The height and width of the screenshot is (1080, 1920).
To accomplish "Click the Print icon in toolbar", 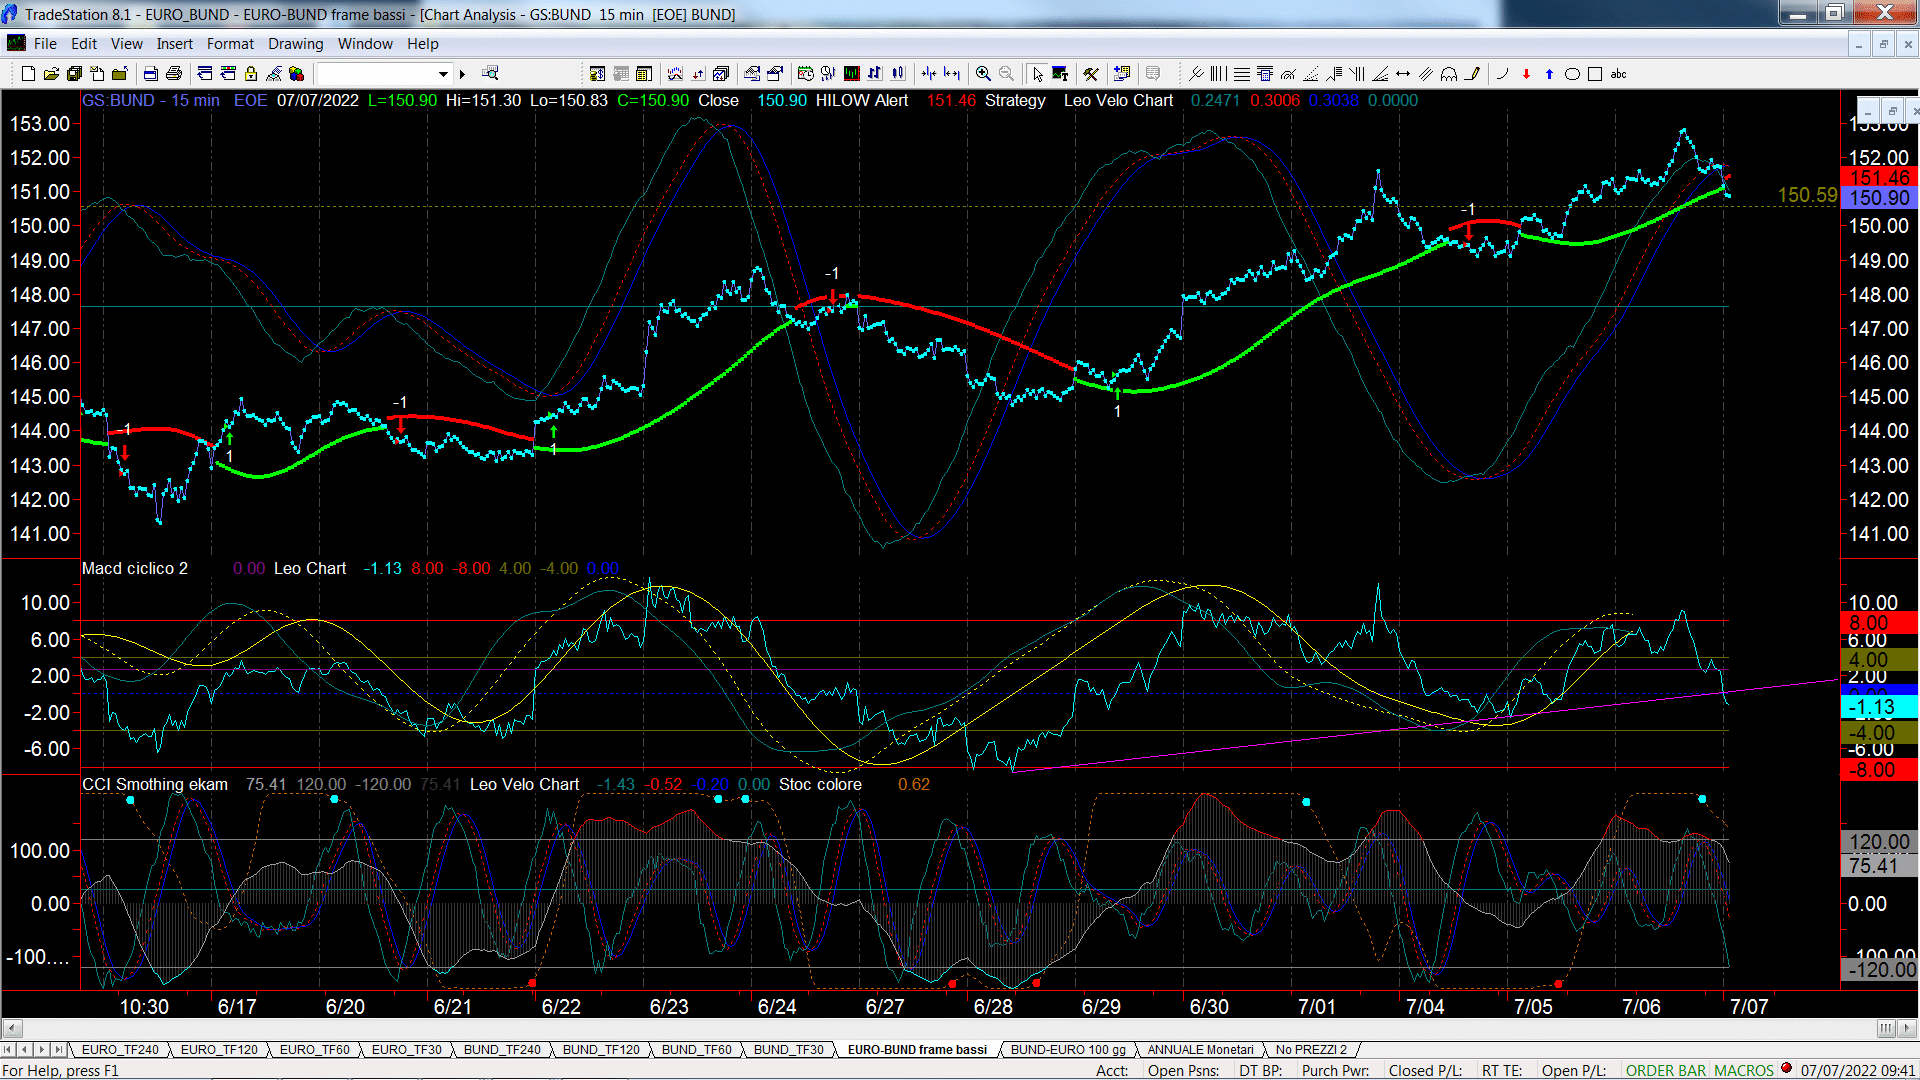I will click(173, 73).
